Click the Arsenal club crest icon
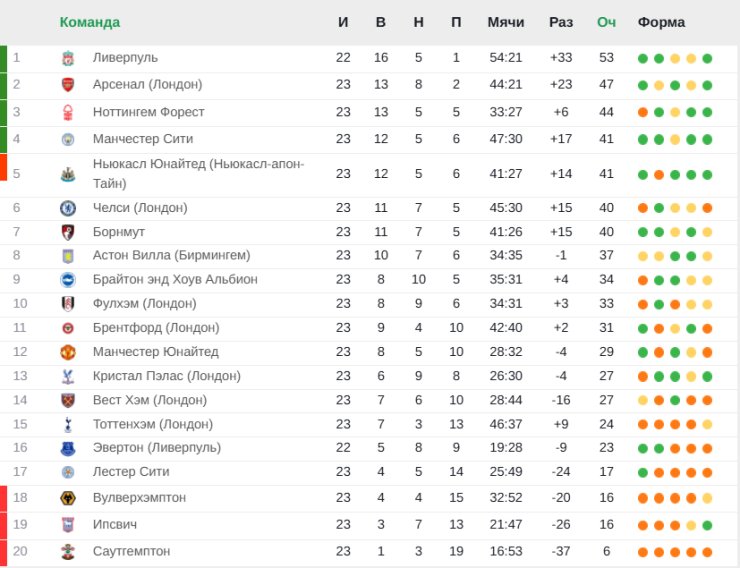Screen dimensions: 740x568 [68, 85]
